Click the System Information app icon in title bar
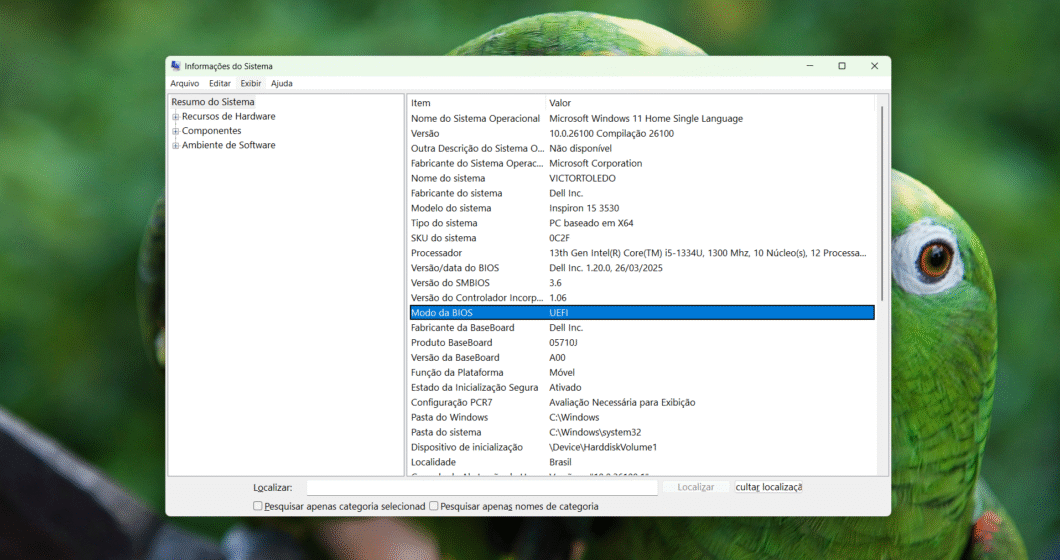Image resolution: width=1060 pixels, height=560 pixels. [x=176, y=66]
